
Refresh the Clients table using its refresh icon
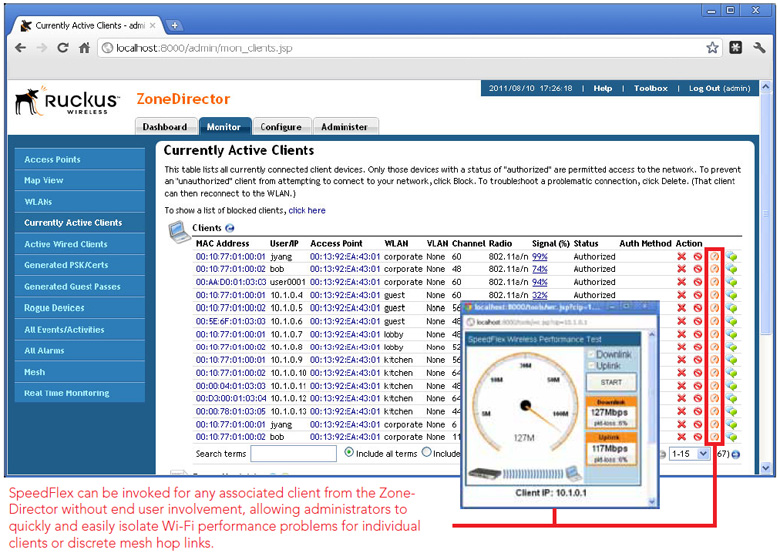230,228
